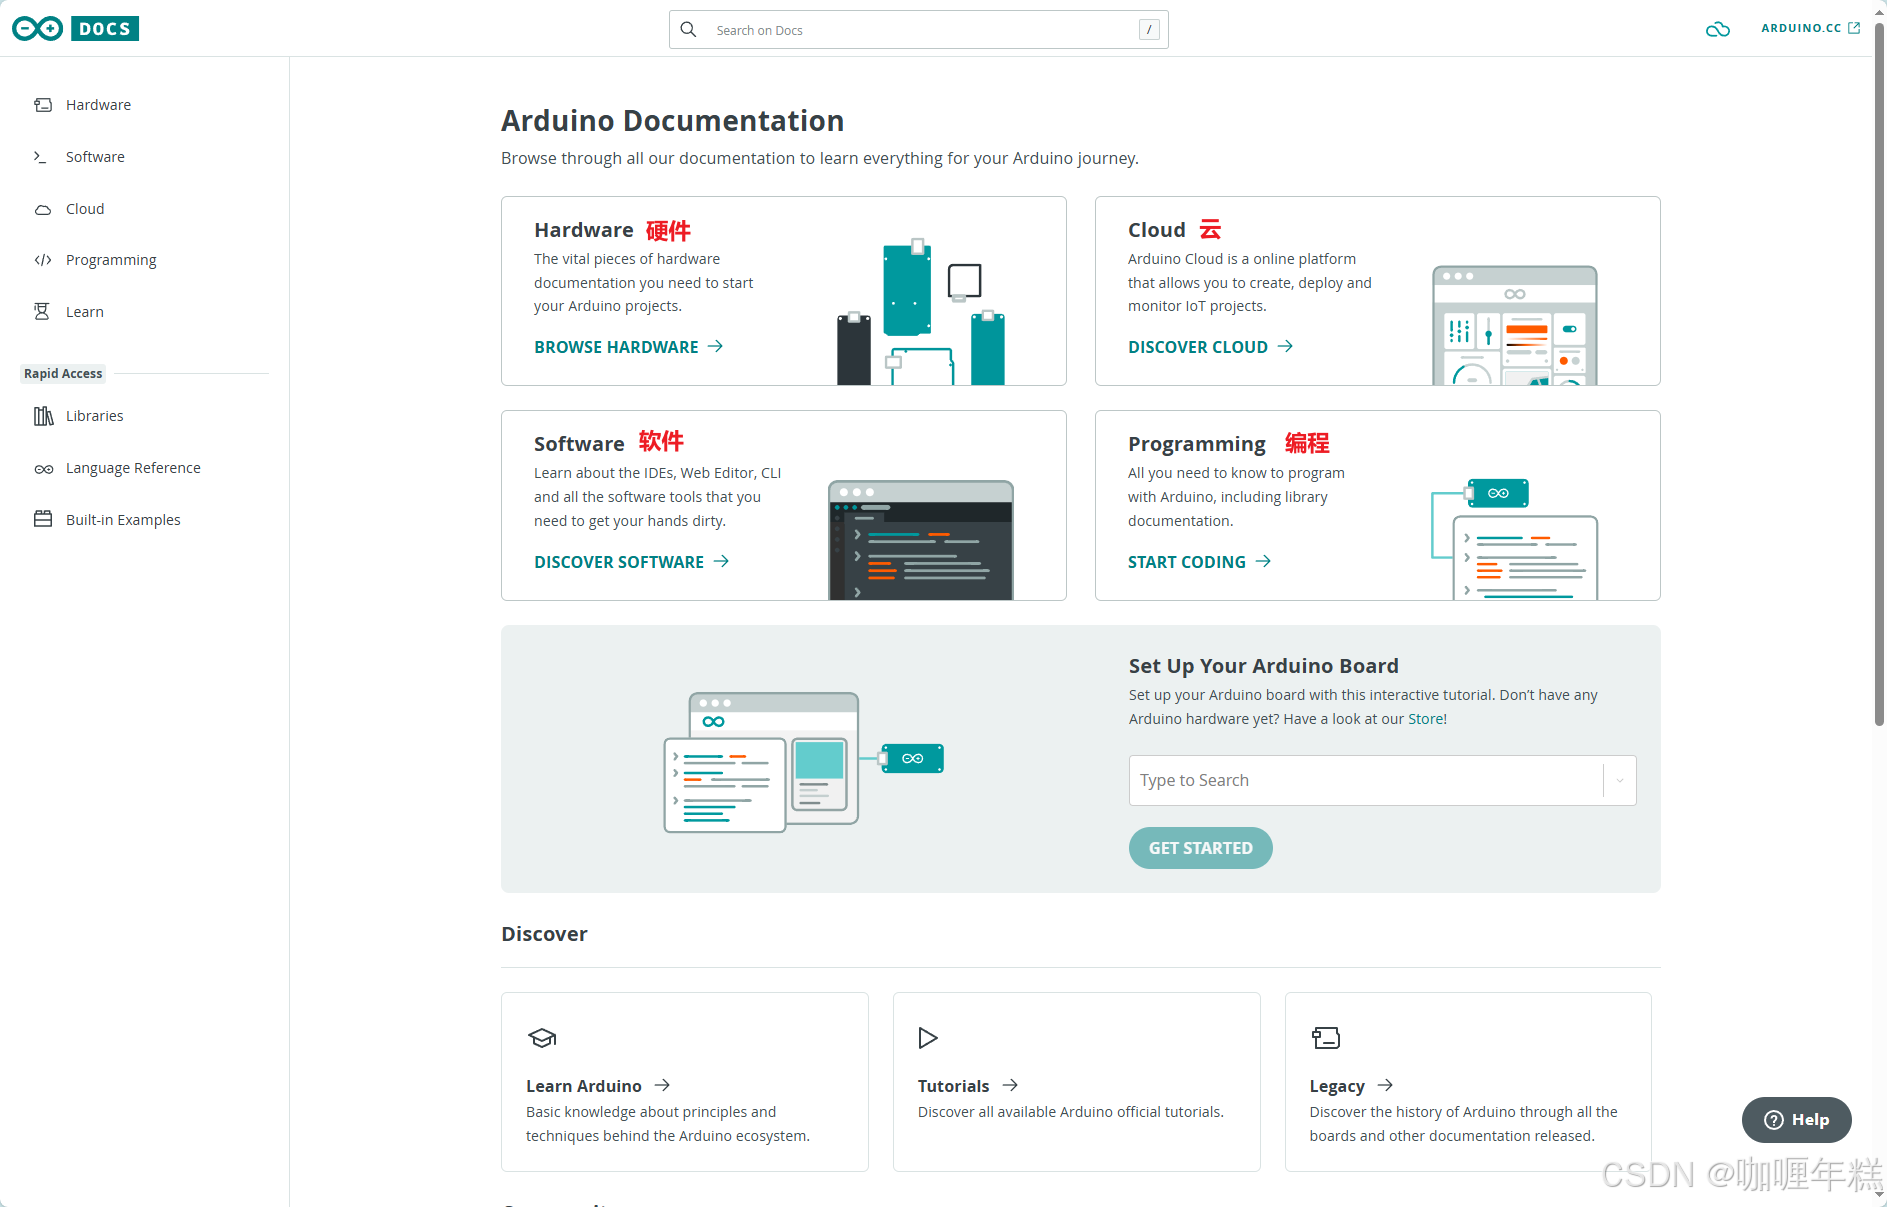Focus the Search on Docs field
1887x1207 pixels.
918,30
